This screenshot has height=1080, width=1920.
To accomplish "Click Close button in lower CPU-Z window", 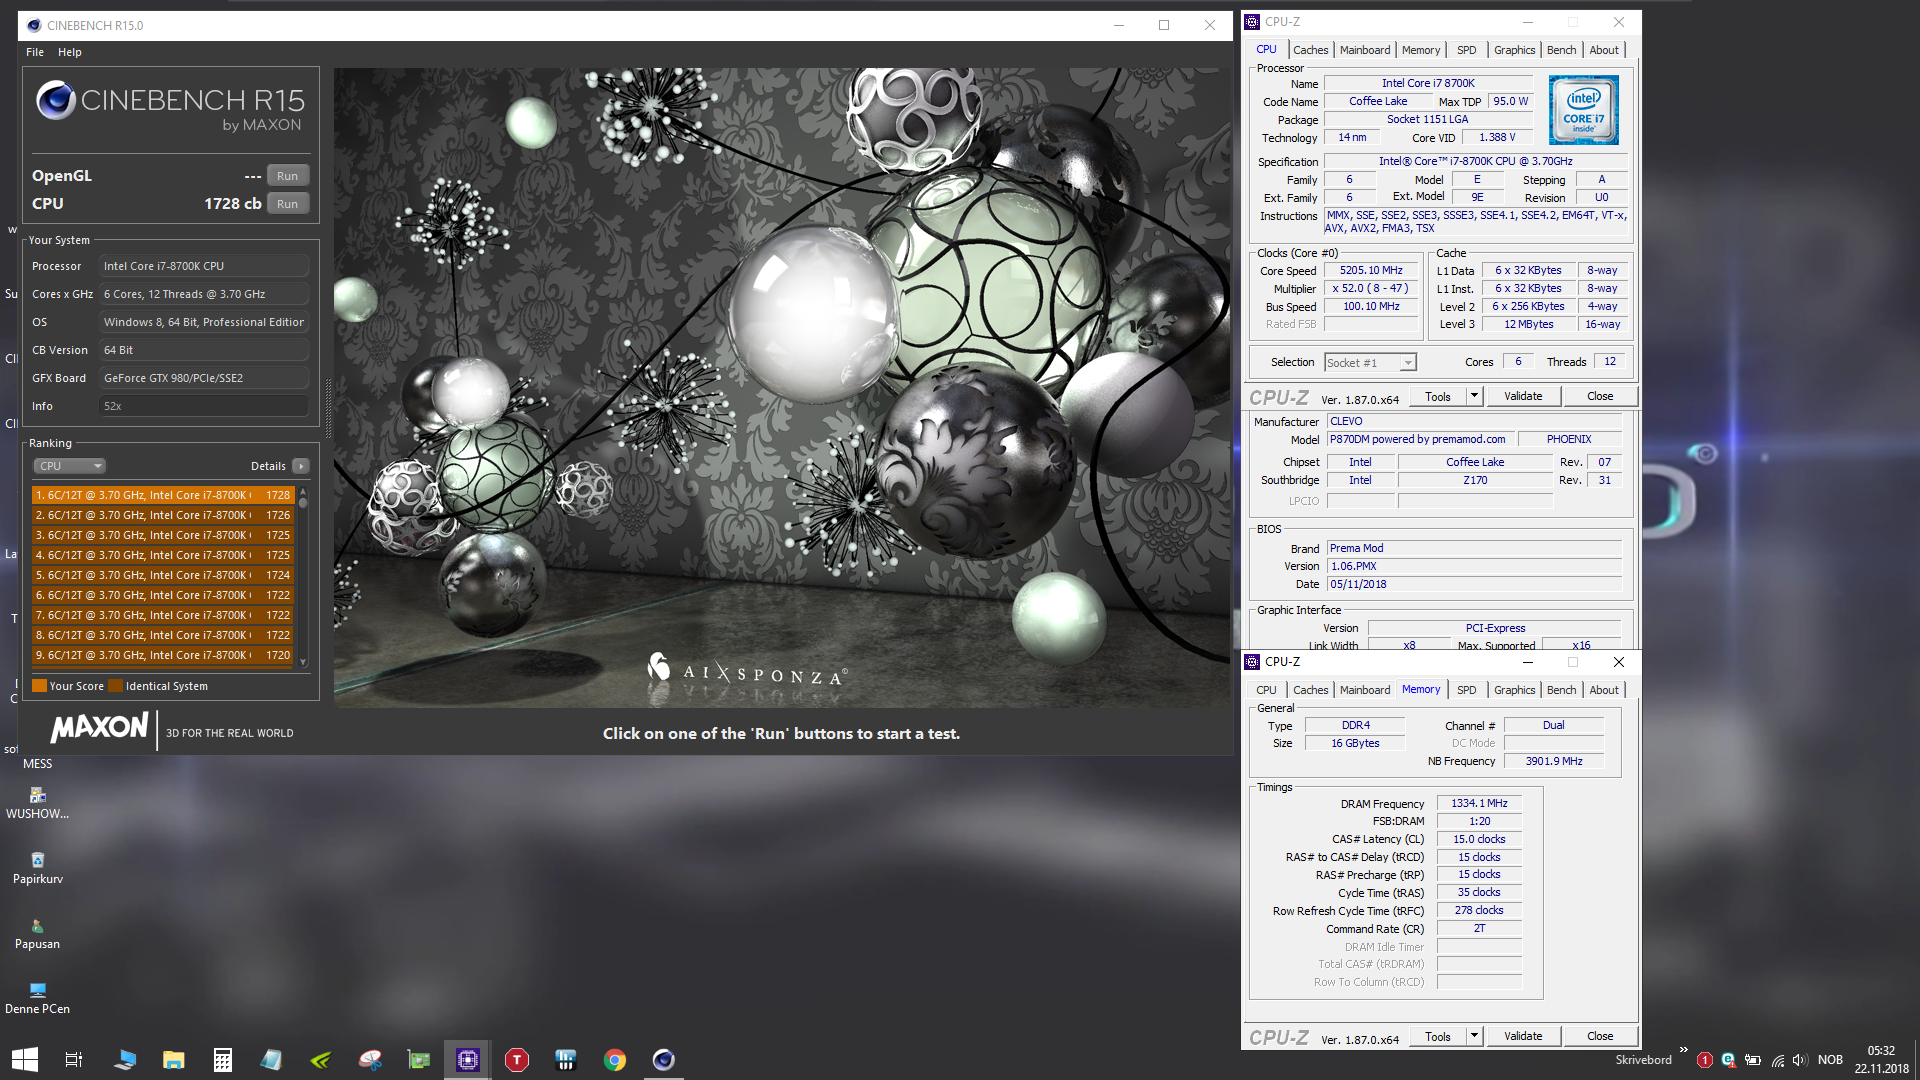I will (1600, 1036).
